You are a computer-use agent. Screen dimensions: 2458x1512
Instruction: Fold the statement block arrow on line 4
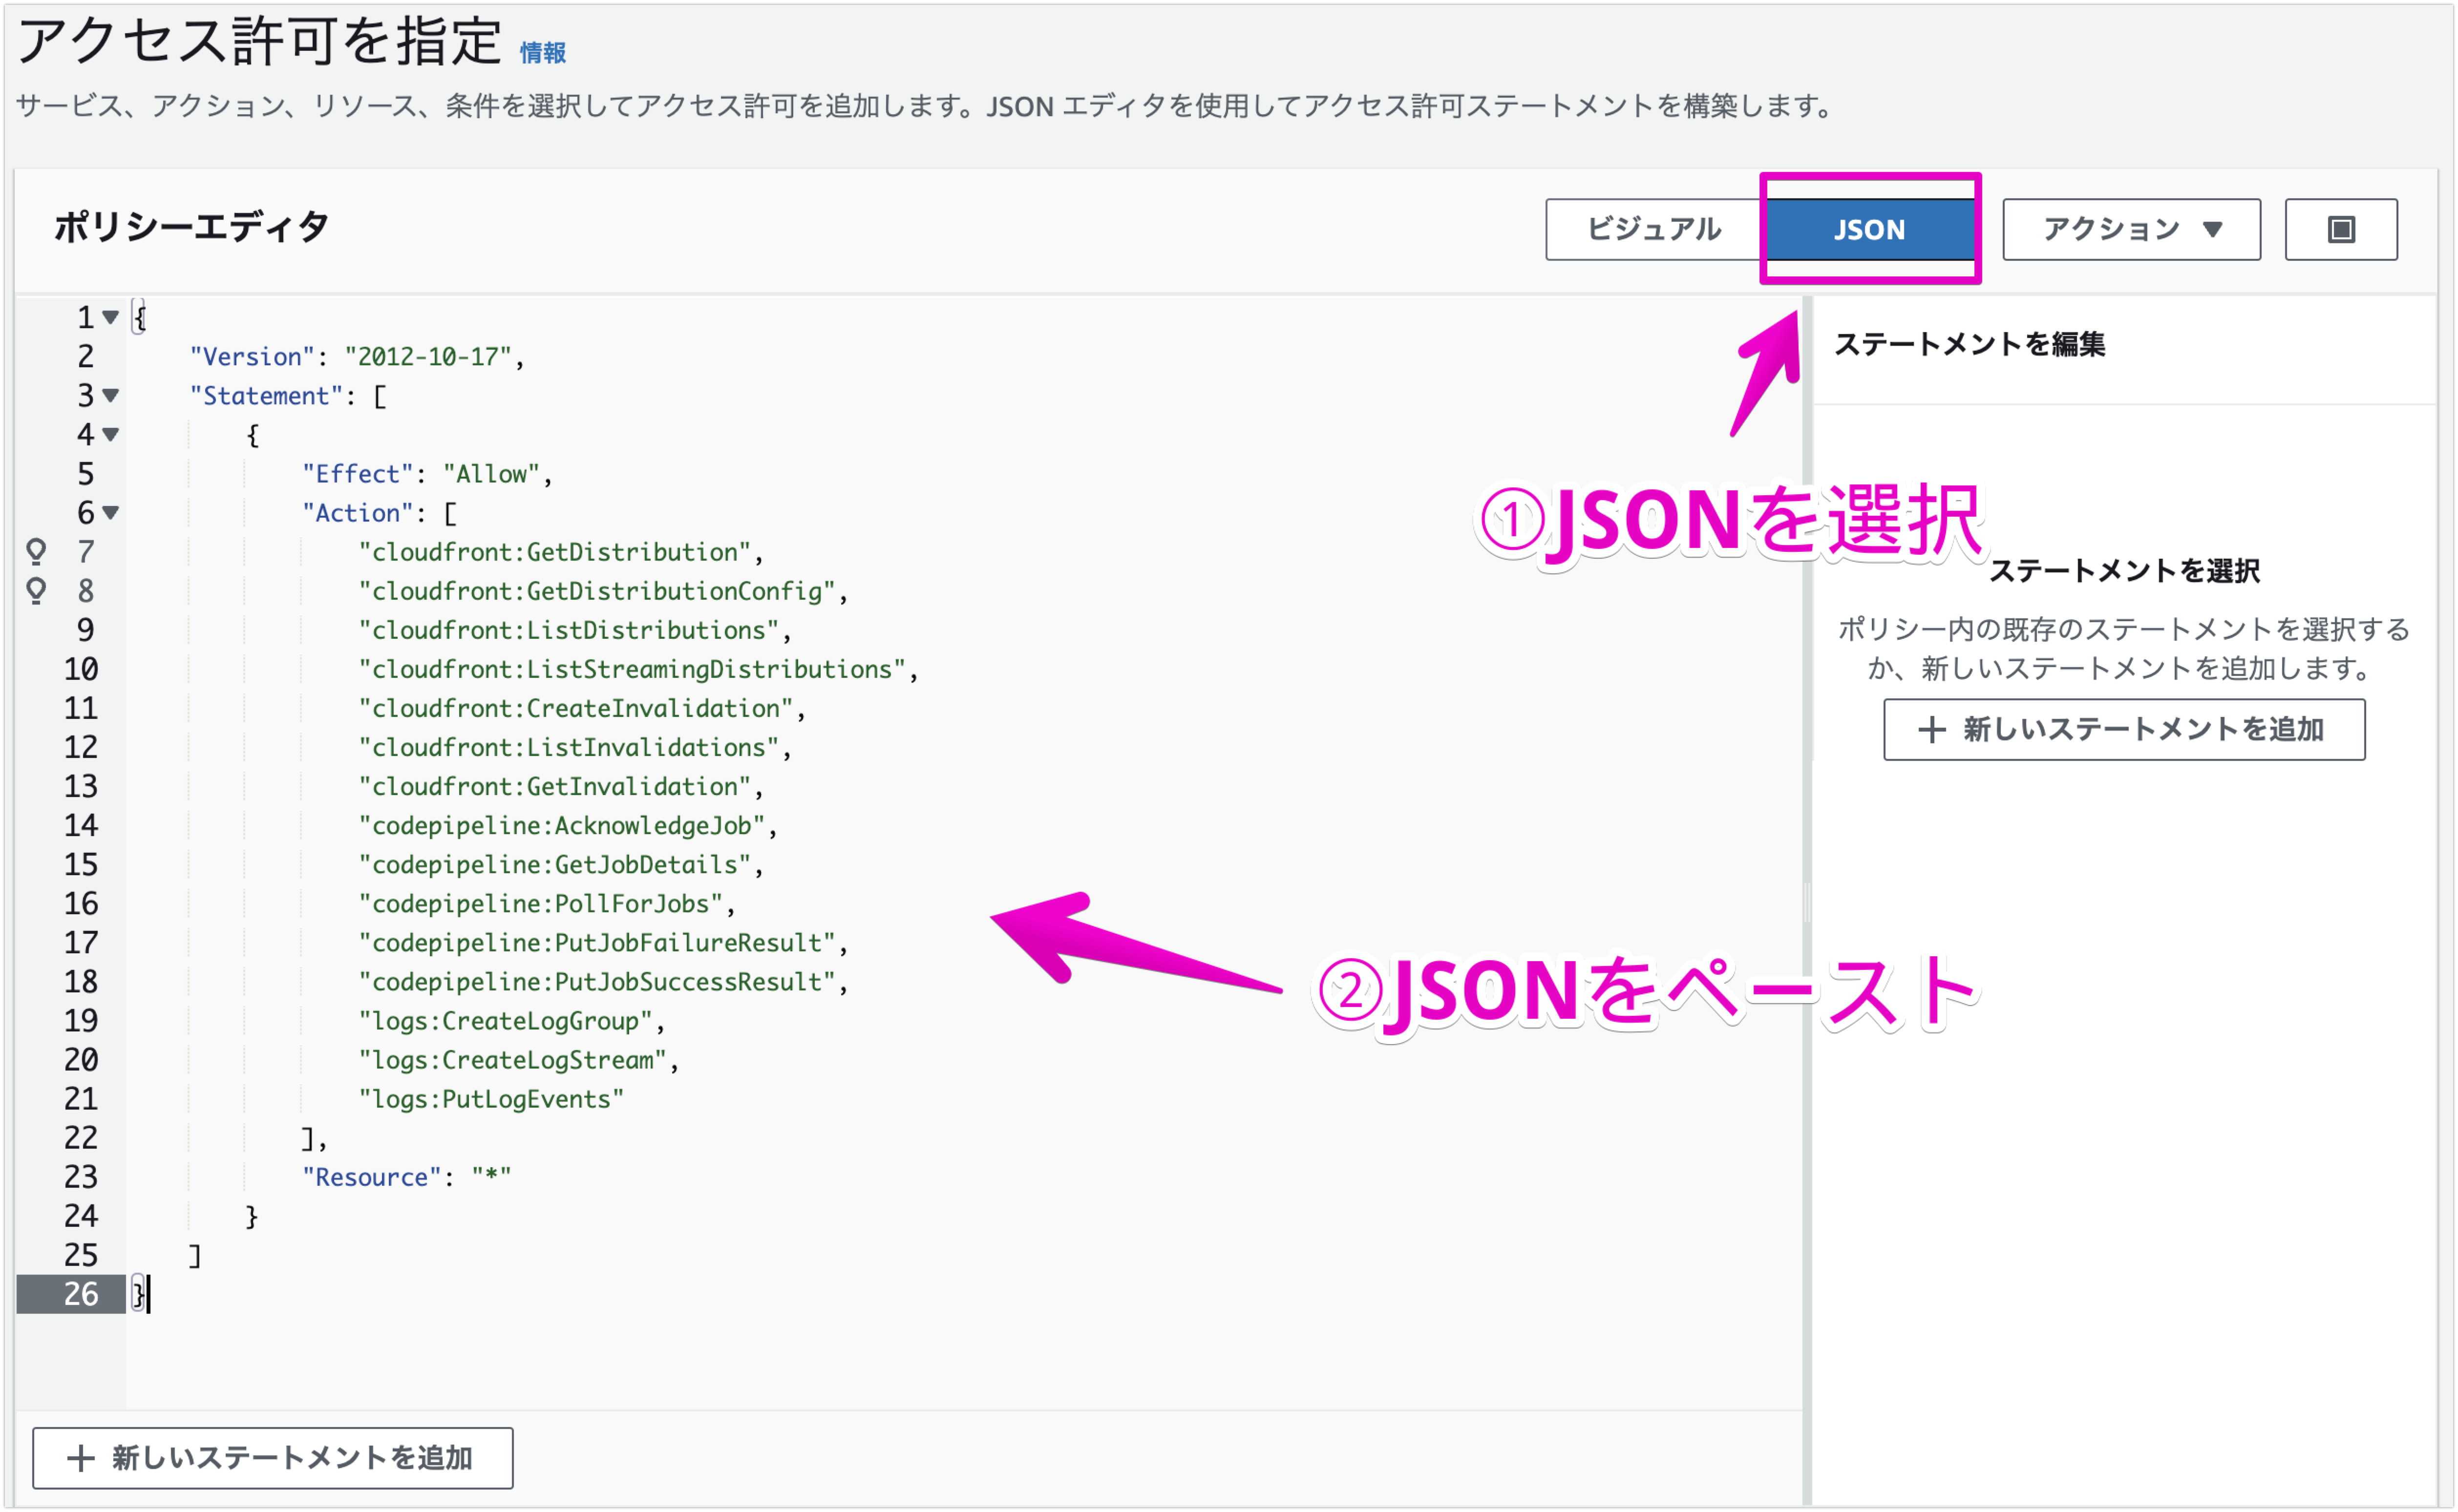111,434
